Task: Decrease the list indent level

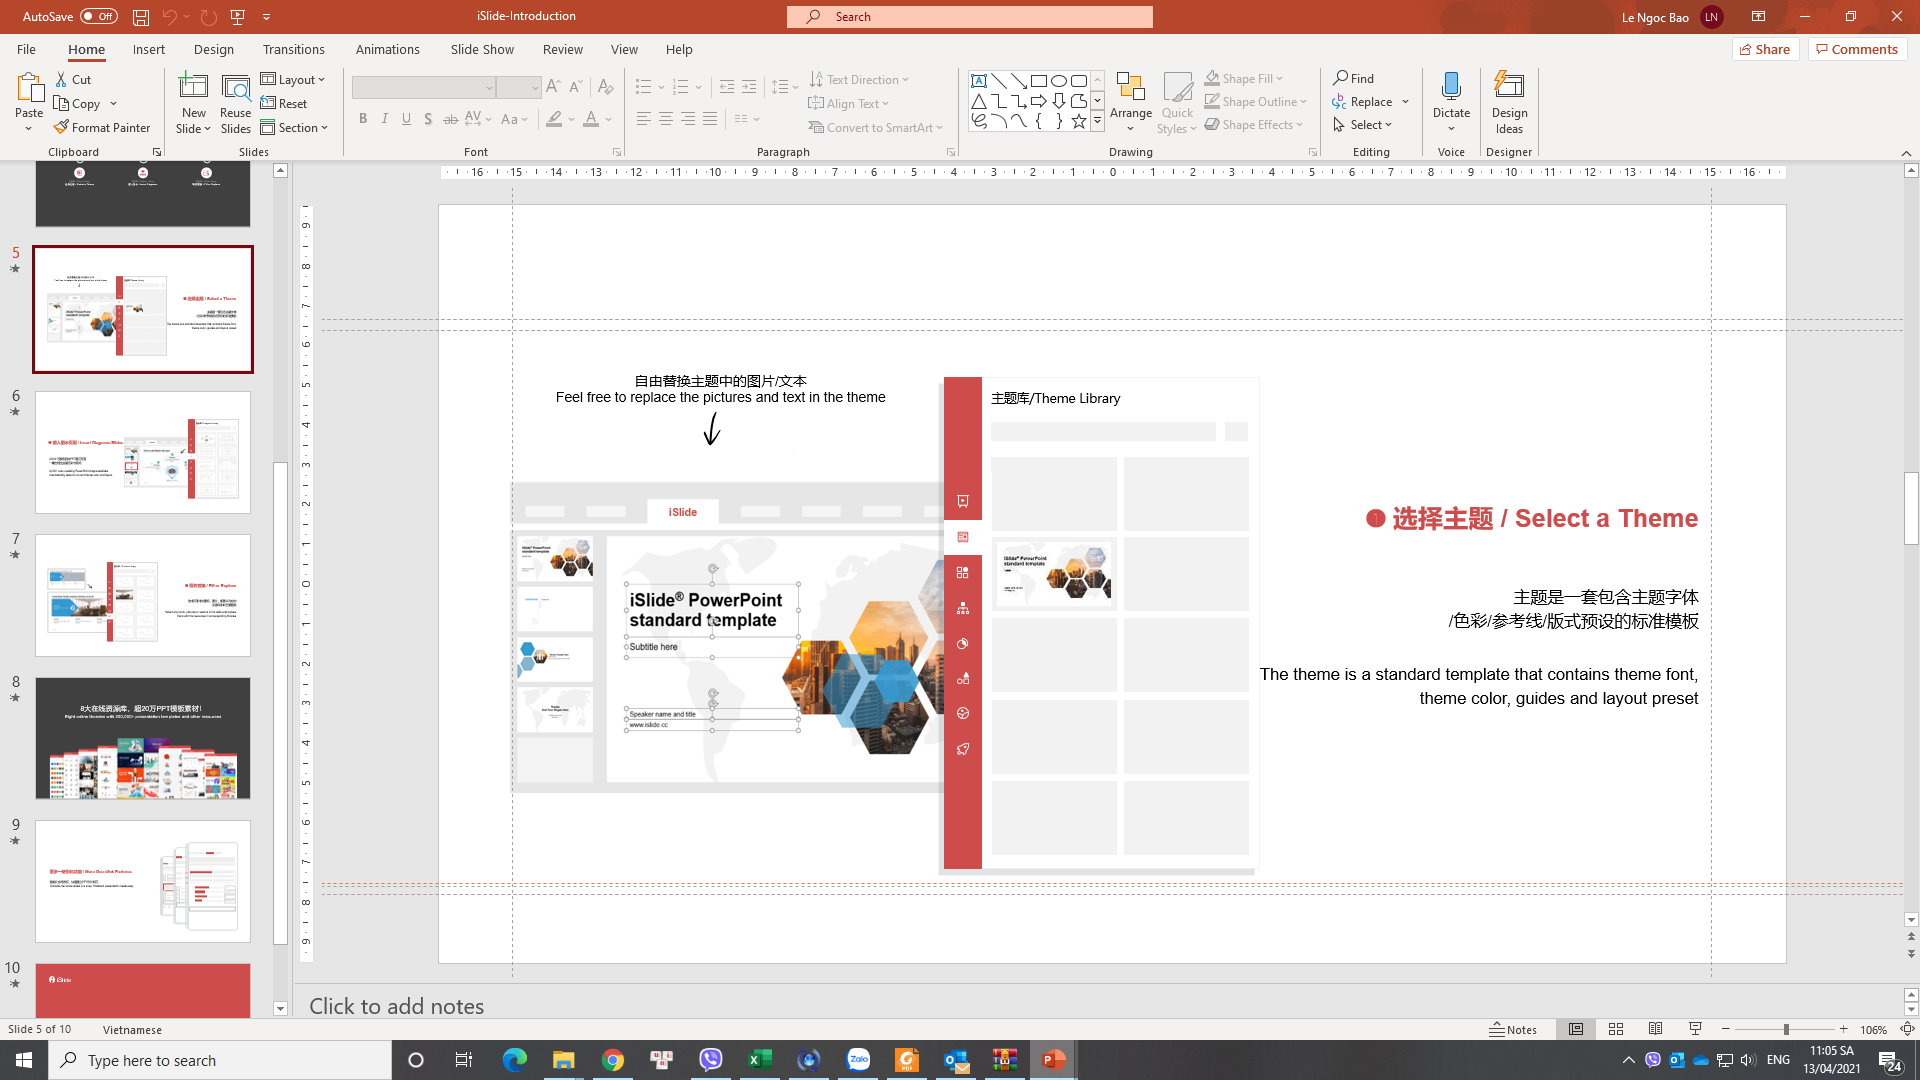Action: (727, 87)
